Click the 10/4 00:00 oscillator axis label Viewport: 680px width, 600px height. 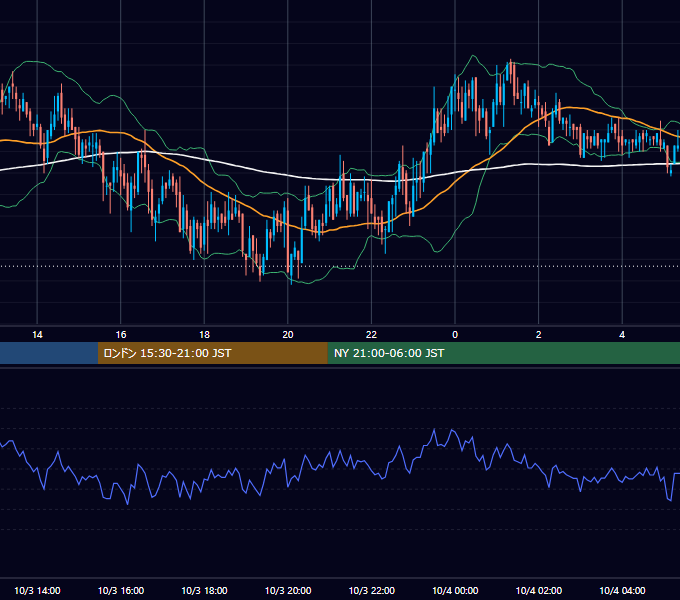[x=455, y=590]
